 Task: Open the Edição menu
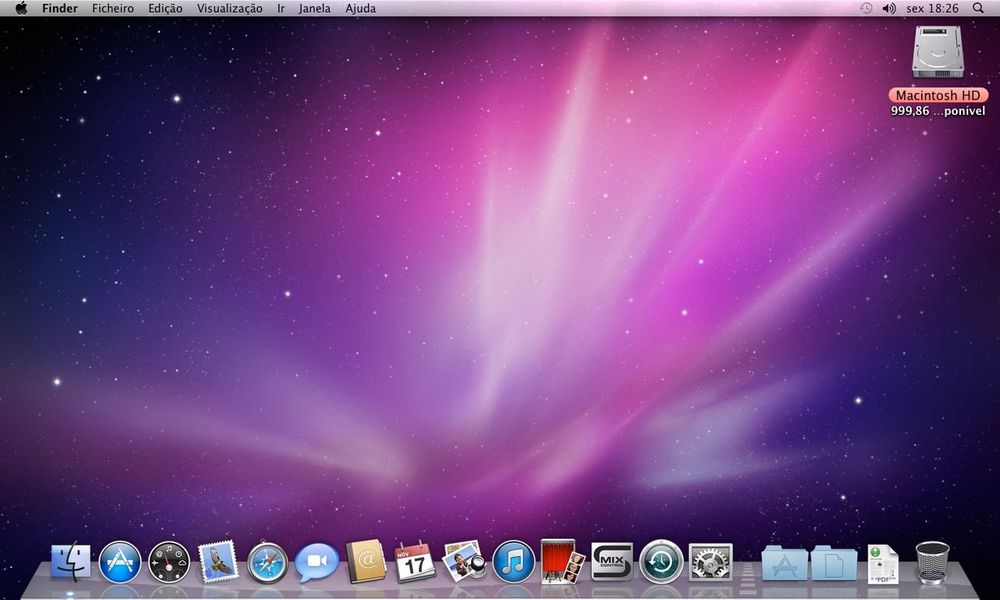[x=165, y=8]
